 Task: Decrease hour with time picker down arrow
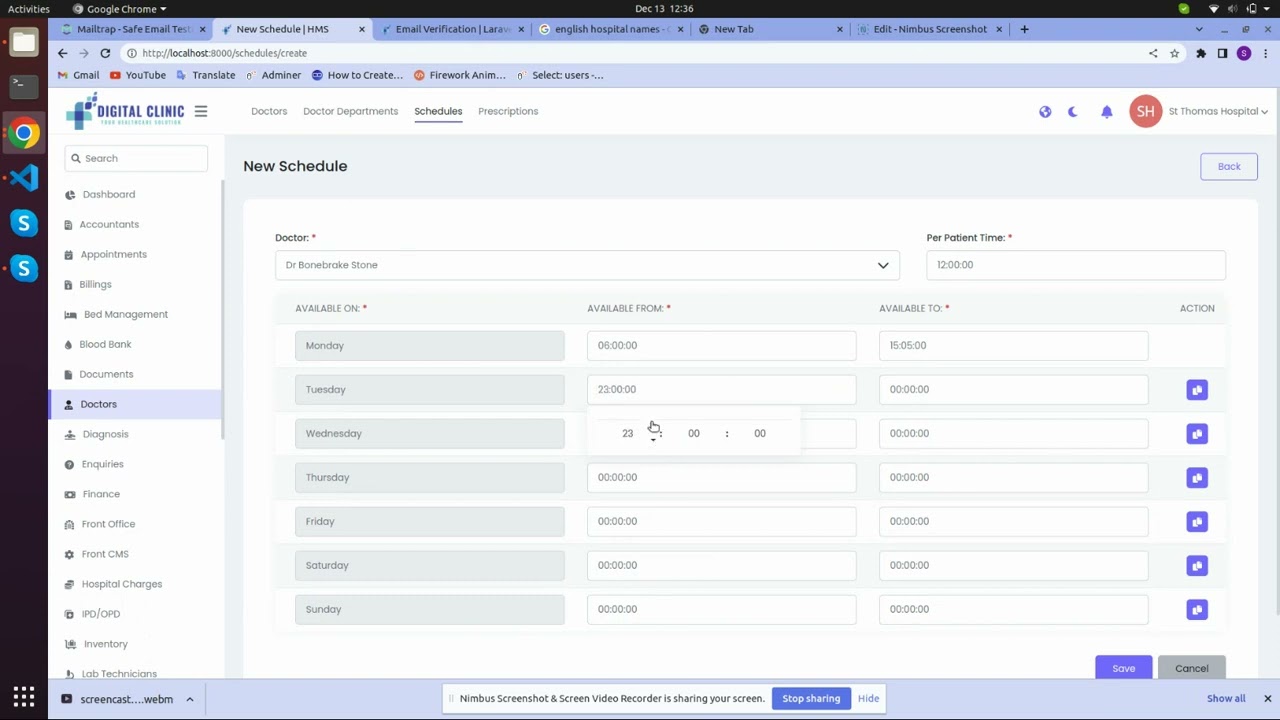(653, 440)
